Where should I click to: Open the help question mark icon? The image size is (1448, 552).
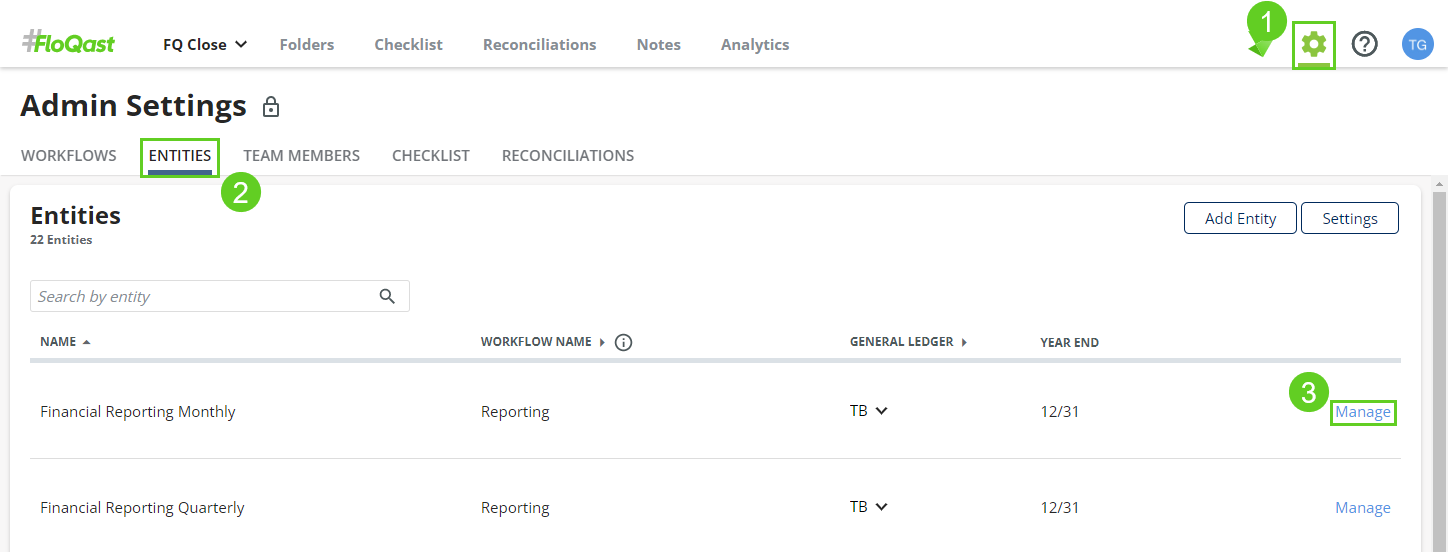coord(1365,44)
